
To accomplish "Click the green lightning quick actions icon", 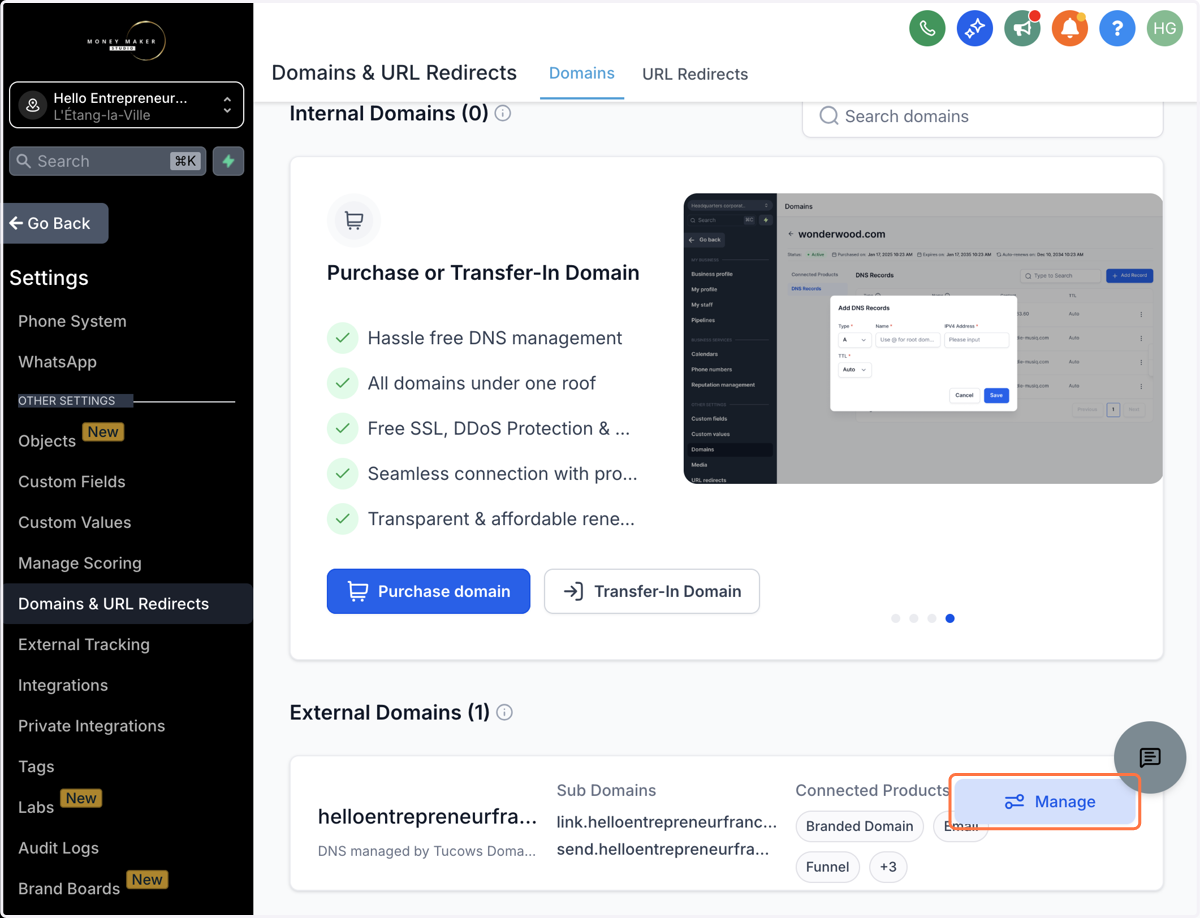I will tap(228, 161).
